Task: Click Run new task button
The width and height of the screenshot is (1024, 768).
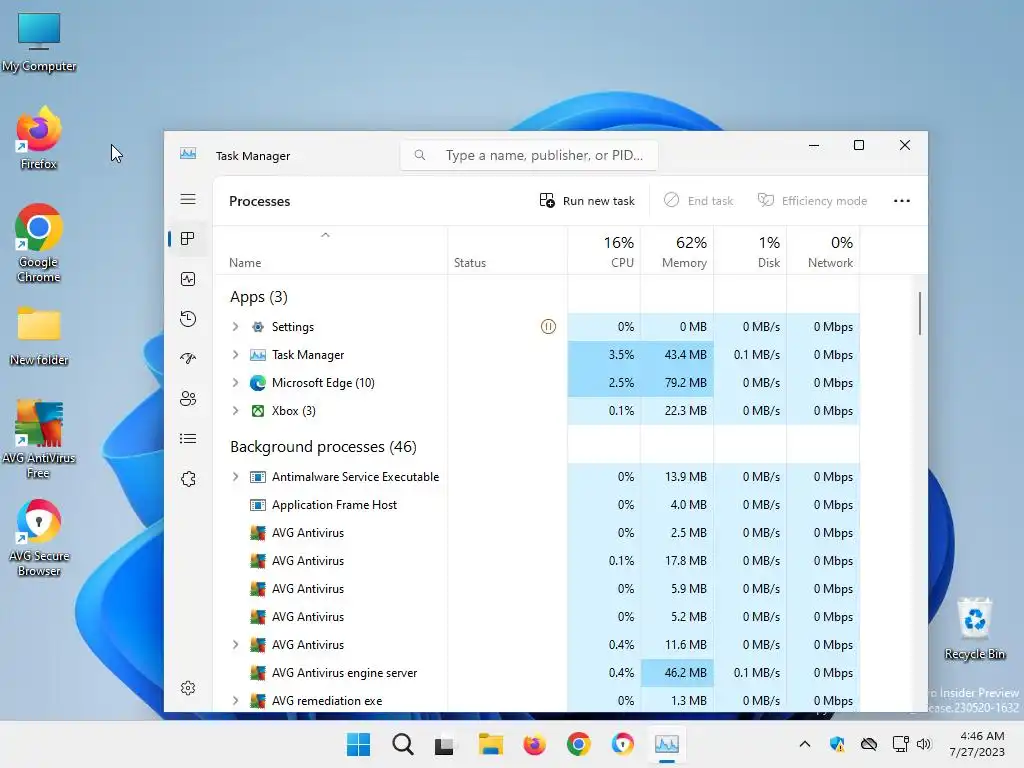Action: (x=587, y=201)
